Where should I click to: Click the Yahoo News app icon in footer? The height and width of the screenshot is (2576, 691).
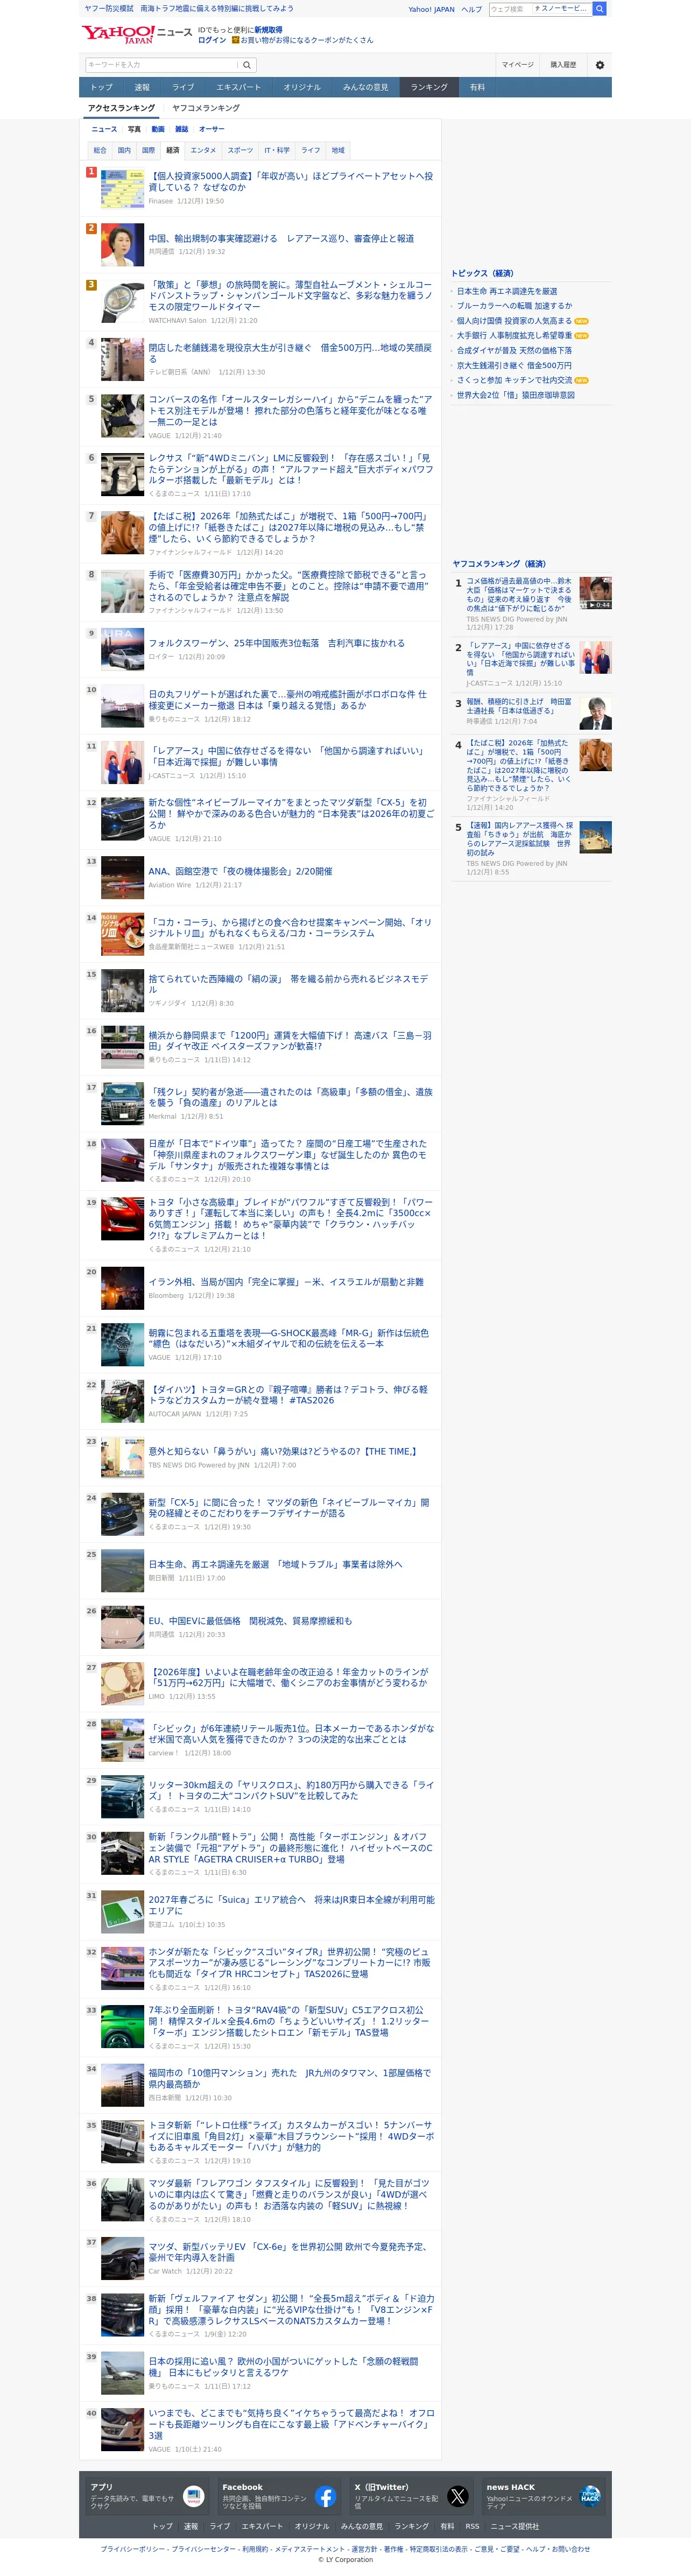(x=193, y=2496)
